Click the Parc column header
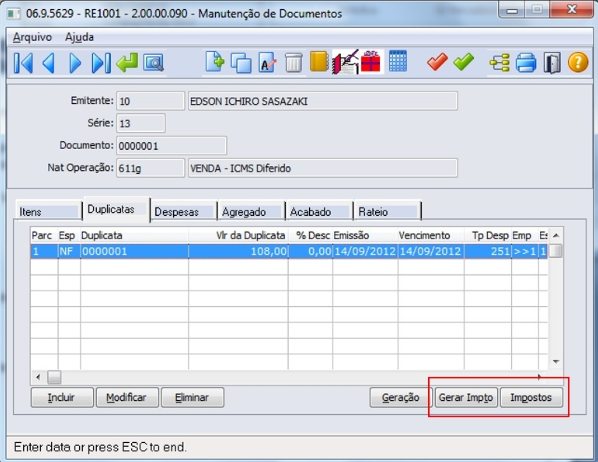This screenshot has width=598, height=462. pos(44,235)
